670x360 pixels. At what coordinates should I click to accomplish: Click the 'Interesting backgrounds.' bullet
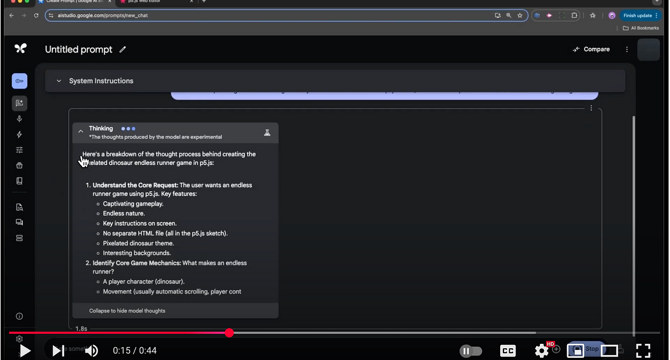(136, 253)
